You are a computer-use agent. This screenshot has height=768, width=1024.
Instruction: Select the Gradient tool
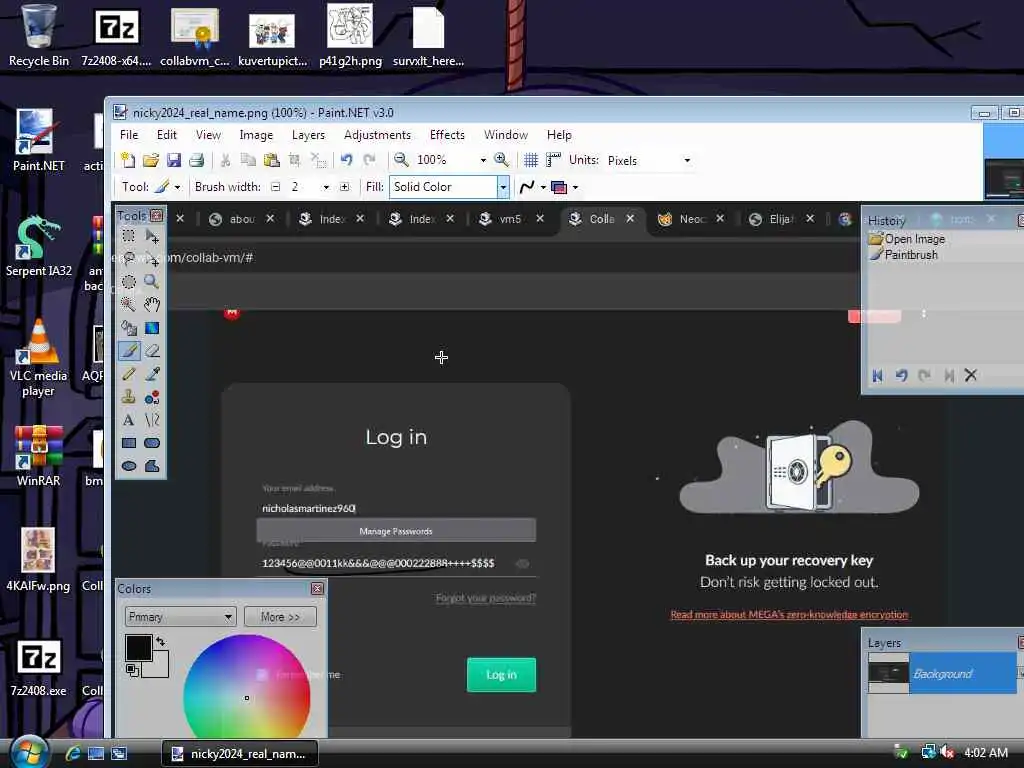coord(152,328)
